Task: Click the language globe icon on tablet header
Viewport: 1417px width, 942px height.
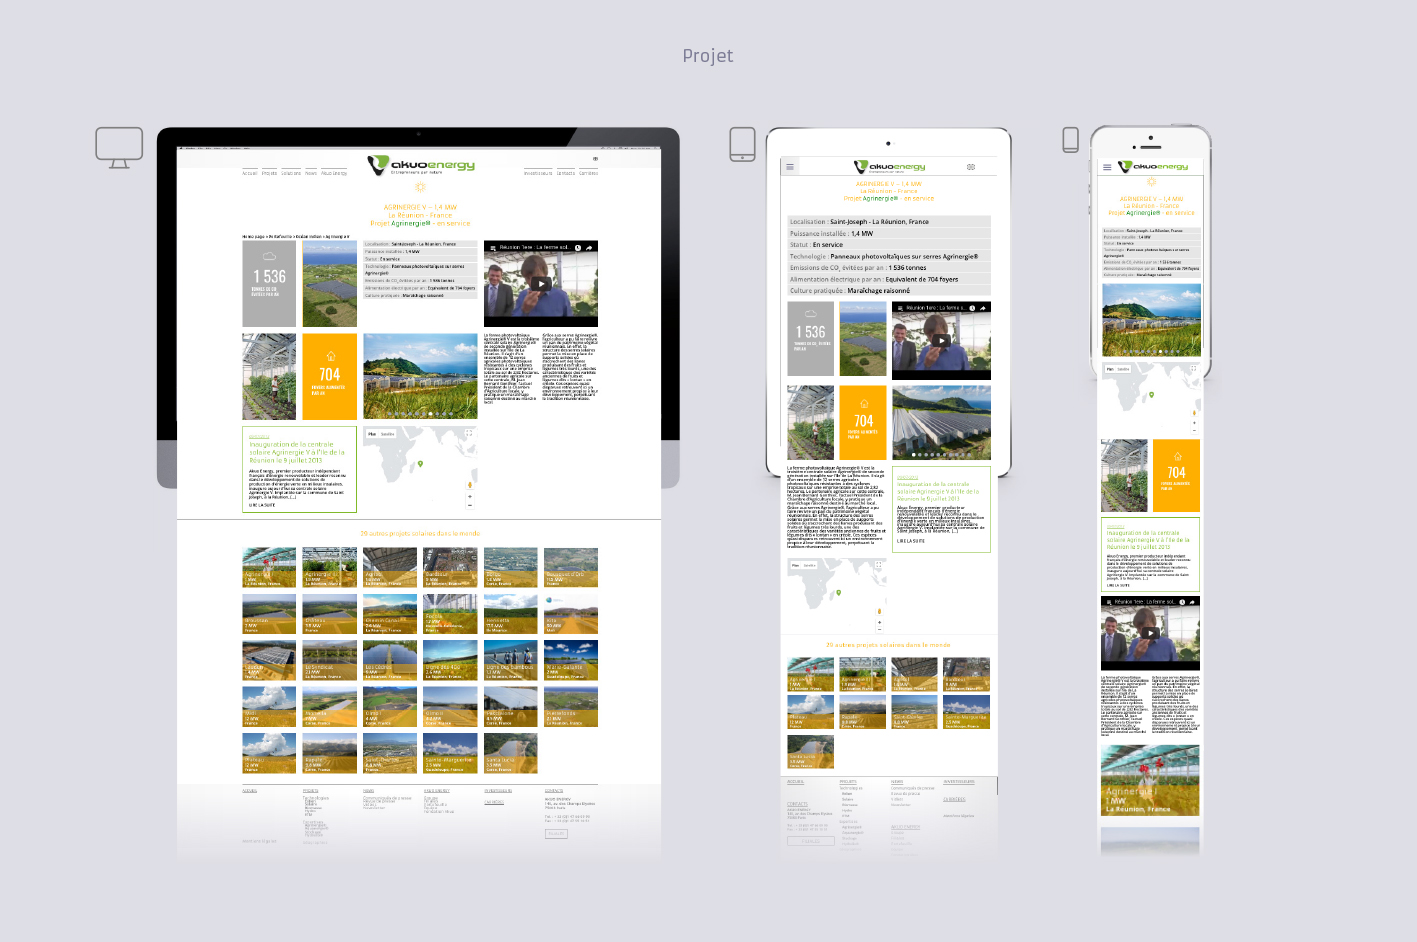Action: (x=971, y=167)
